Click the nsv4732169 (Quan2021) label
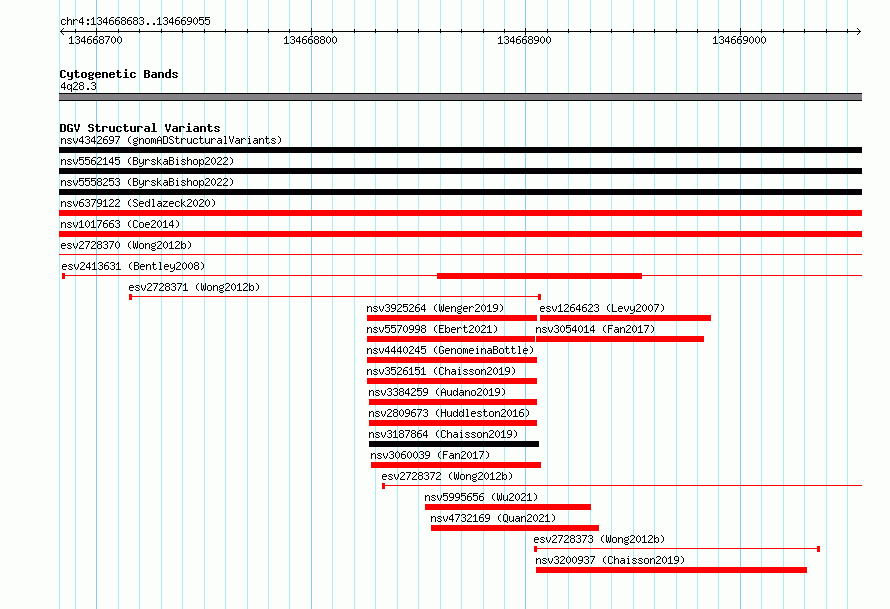Screen dimensions: 890x609 pos(493,518)
